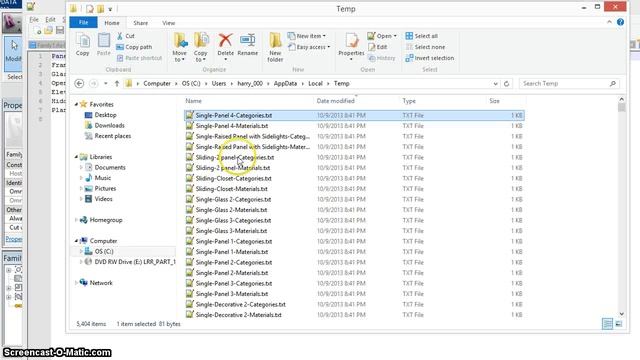Click harry_000 in the address path
The height and width of the screenshot is (360, 640).
[250, 83]
